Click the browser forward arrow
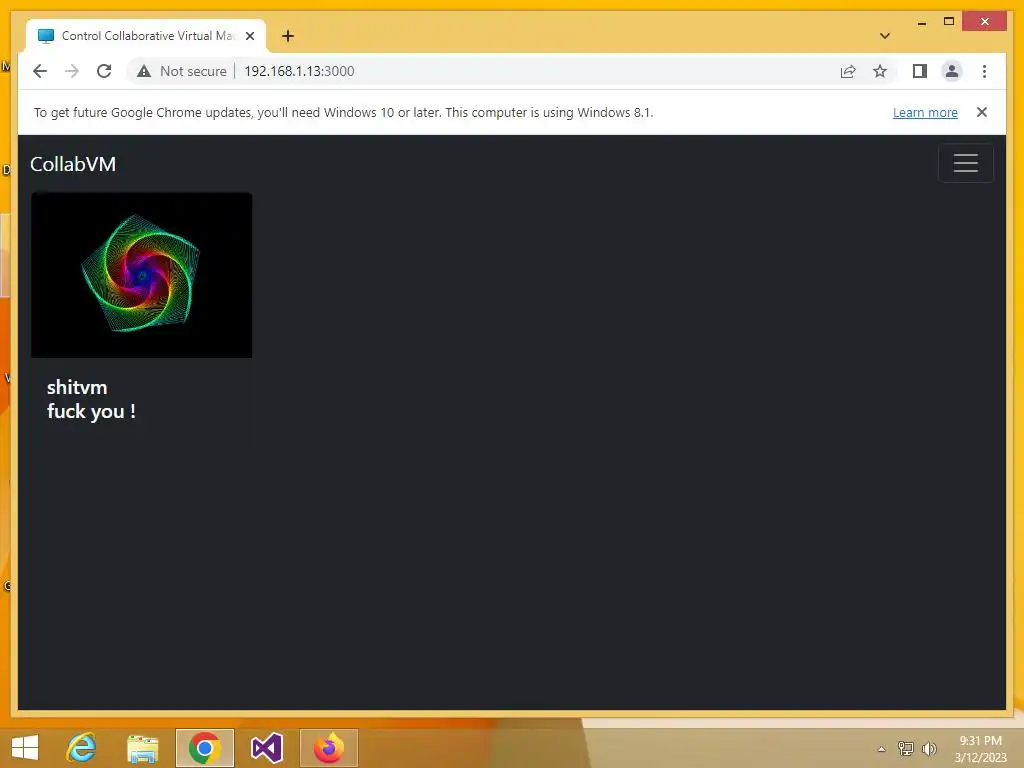Viewport: 1024px width, 768px height. point(72,71)
